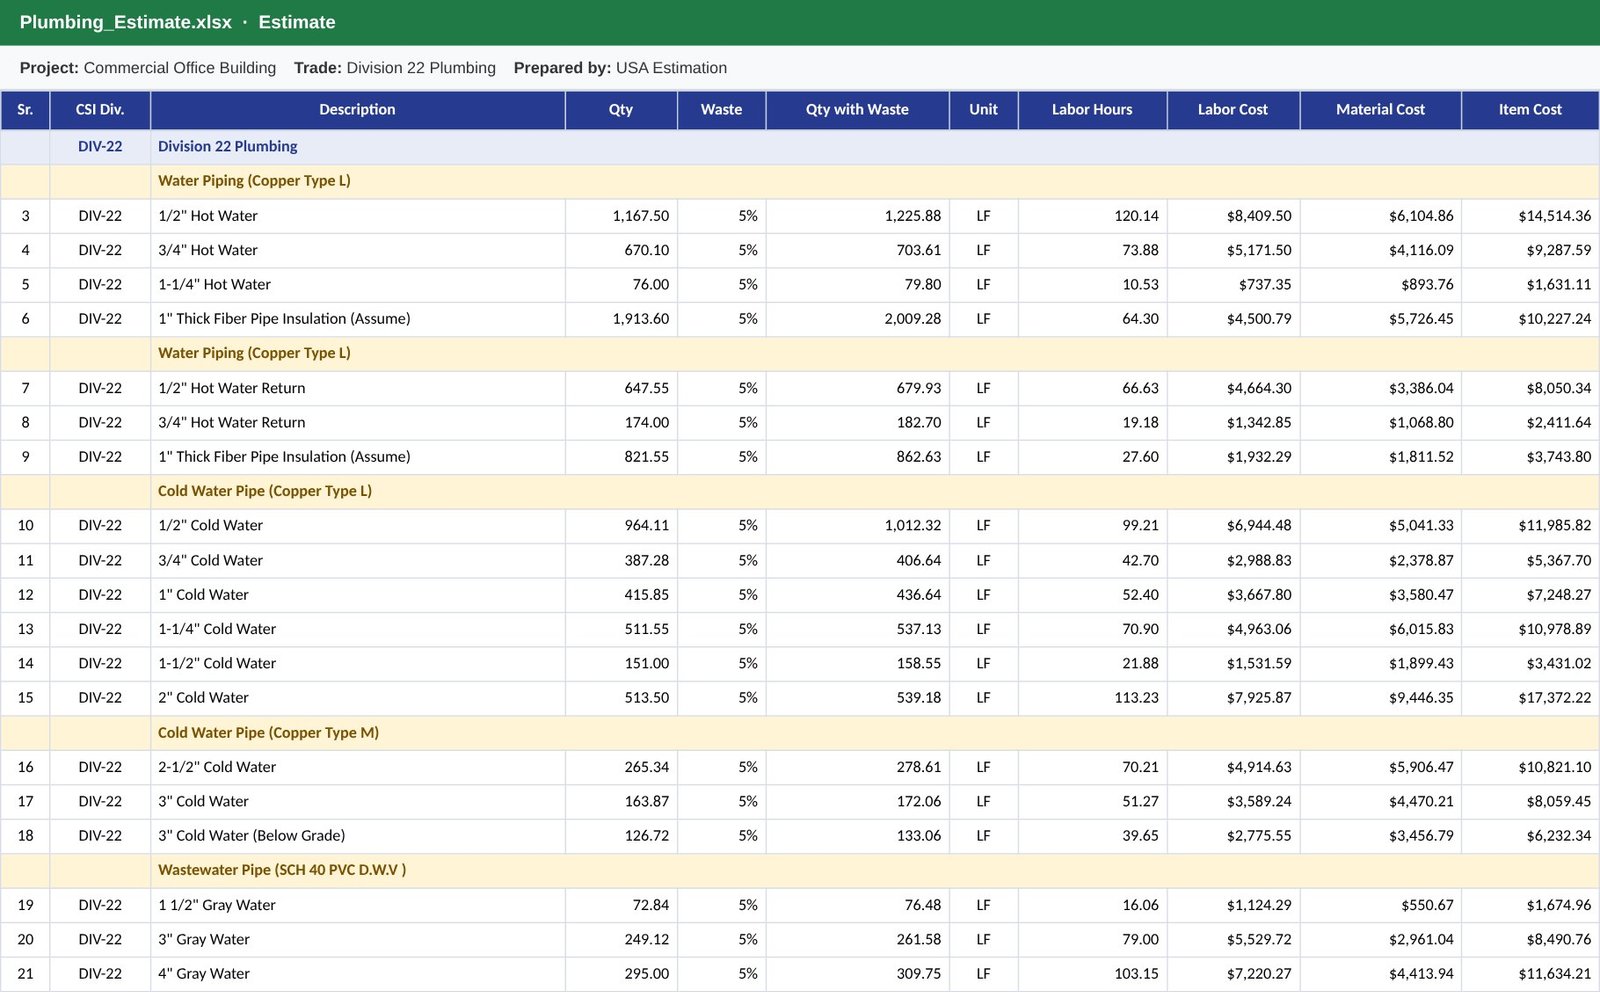Select the 2-1/2" Cold Water description
Image resolution: width=1600 pixels, height=992 pixels.
[x=357, y=767]
